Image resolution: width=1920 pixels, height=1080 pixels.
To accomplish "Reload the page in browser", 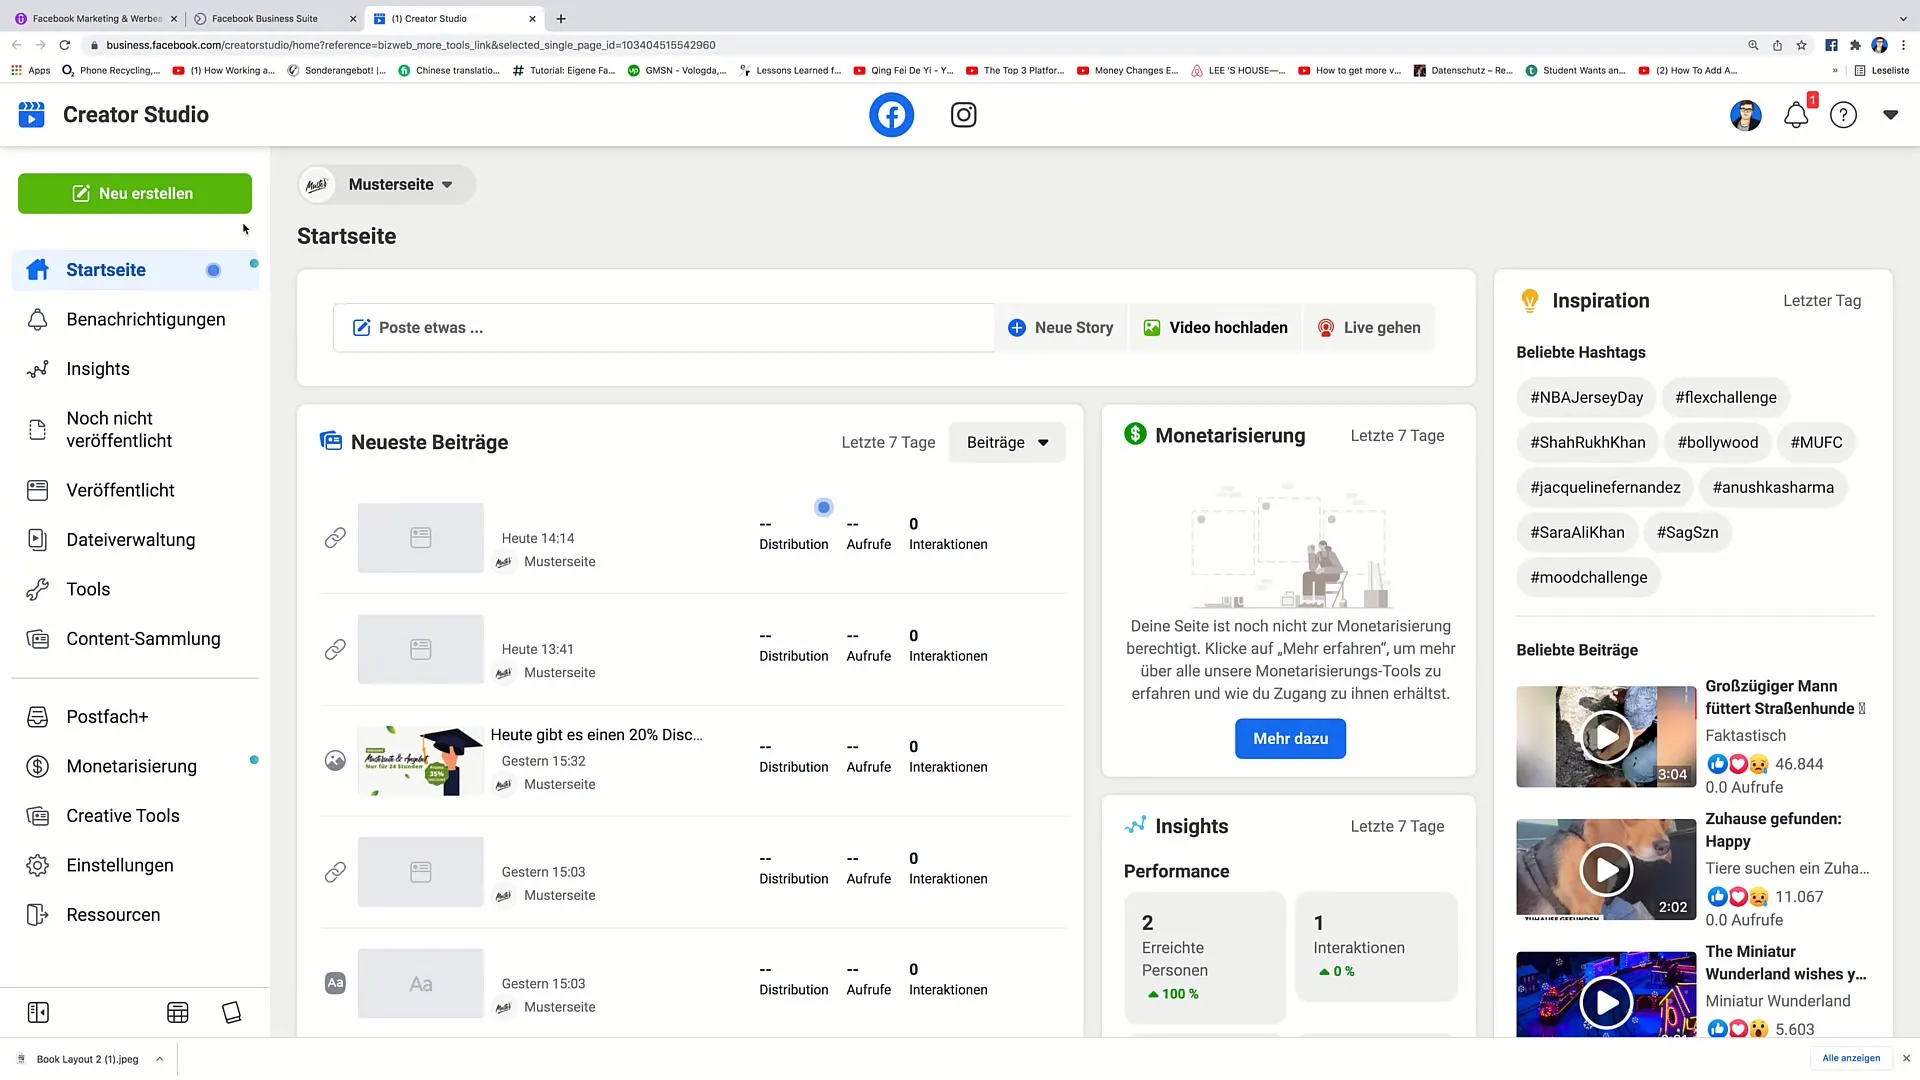I will 65,45.
